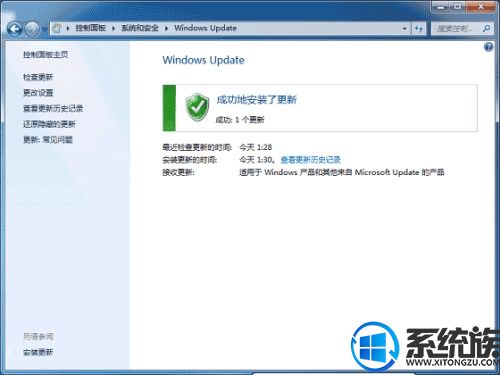Click the Back navigation arrow button
The width and height of the screenshot is (500, 375).
(14, 29)
